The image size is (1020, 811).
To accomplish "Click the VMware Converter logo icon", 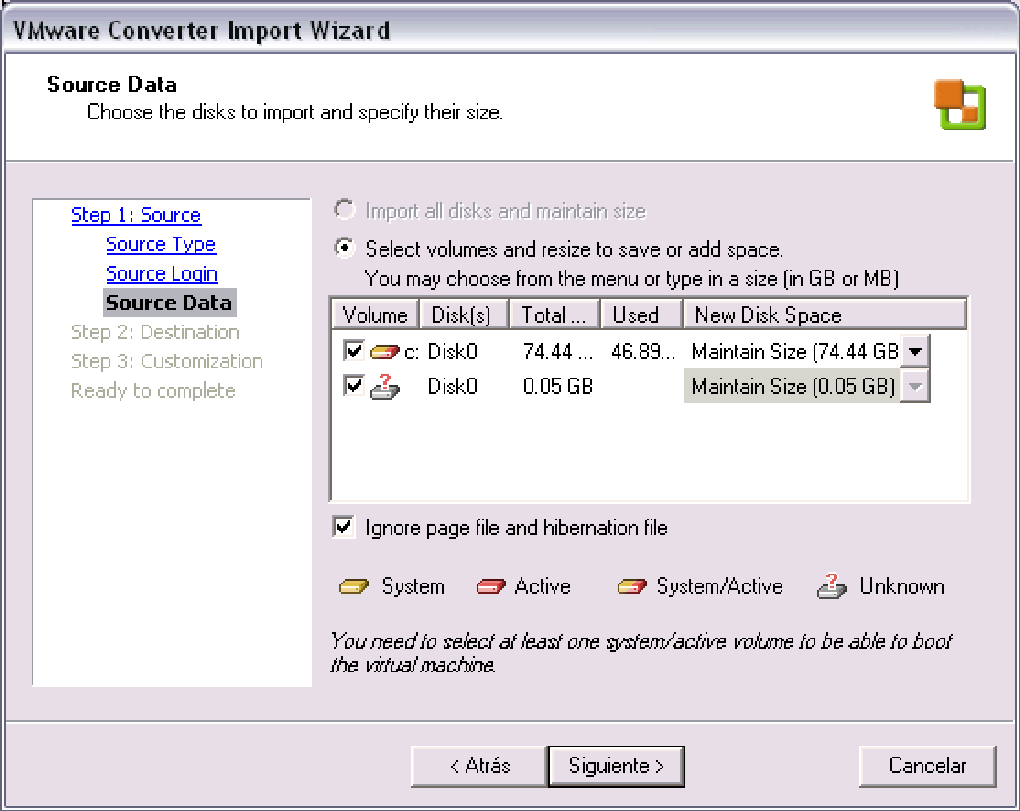I will point(960,105).
